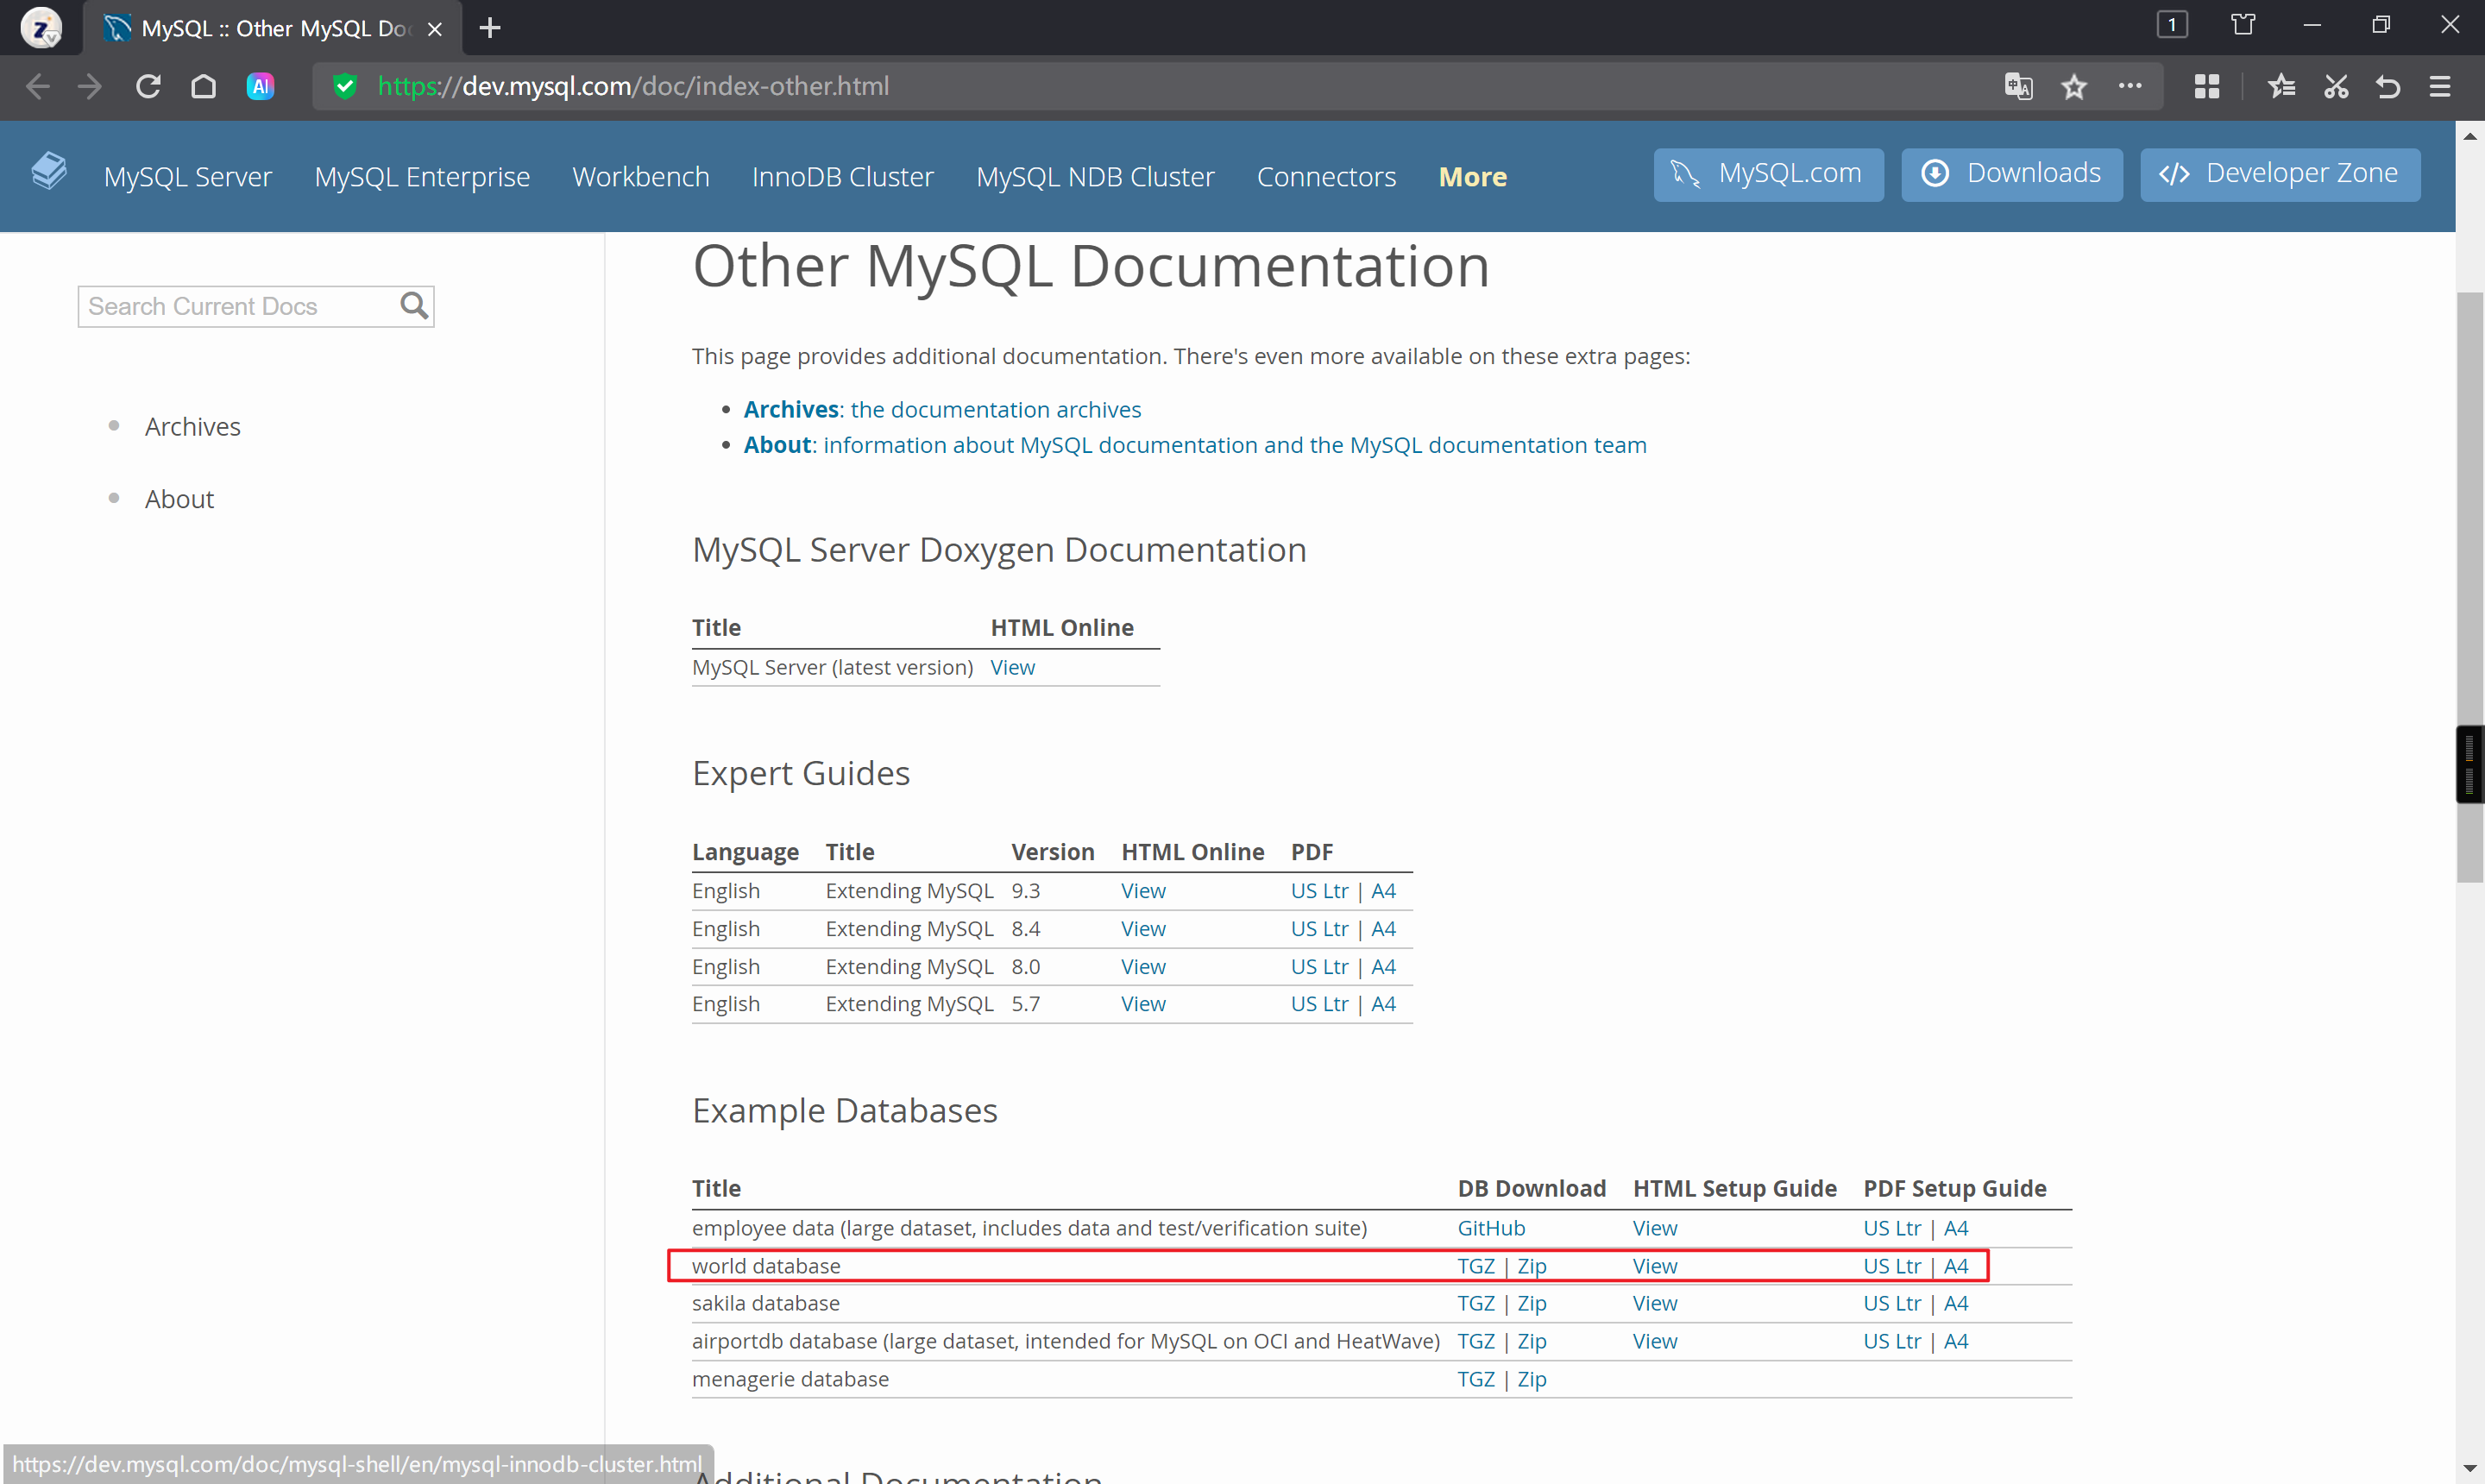Open About in the sidebar
Viewport: 2485px width, 1484px height.
coord(179,499)
